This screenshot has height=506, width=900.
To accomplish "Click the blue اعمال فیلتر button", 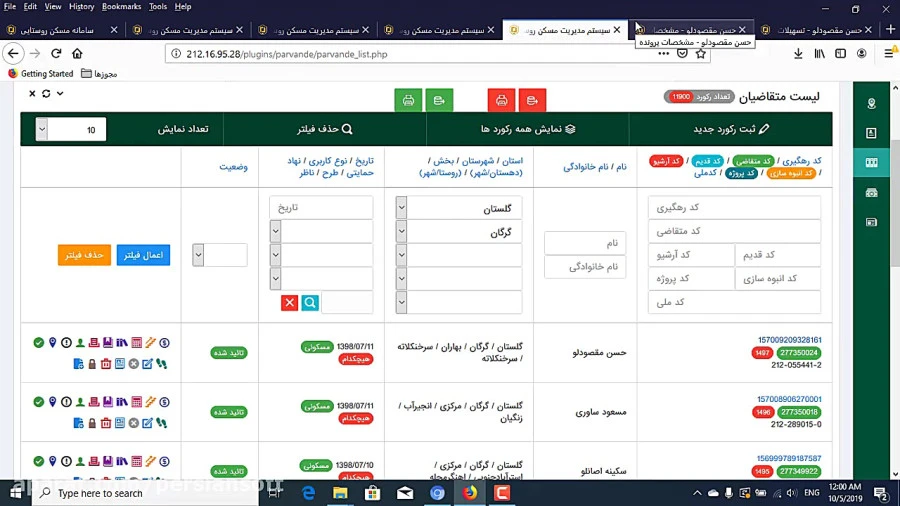I will 143,256.
